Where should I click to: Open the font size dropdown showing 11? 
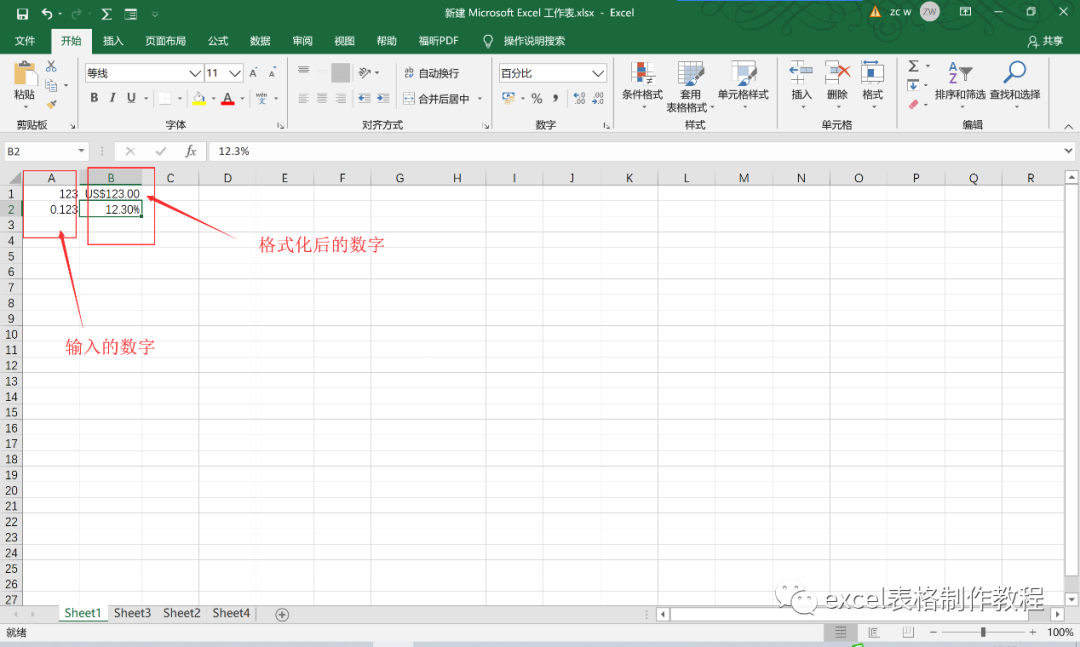[235, 73]
